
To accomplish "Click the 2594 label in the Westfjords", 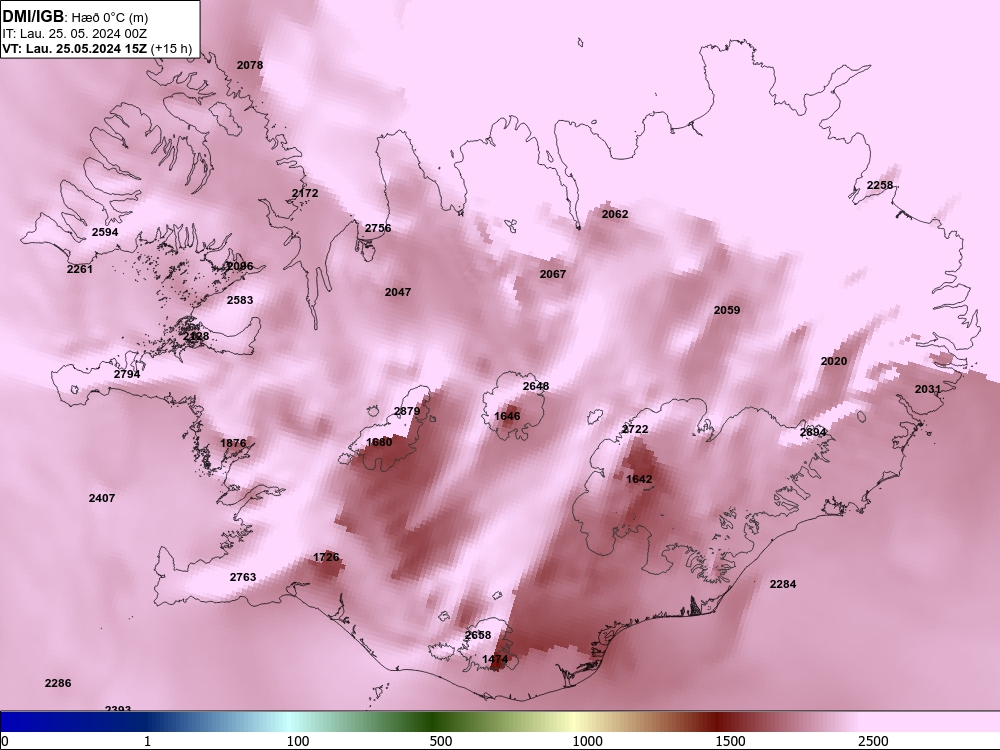I will tap(105, 232).
